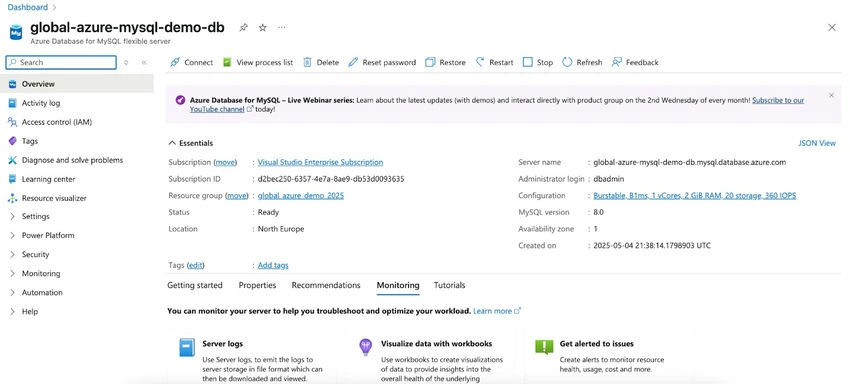The width and height of the screenshot is (850, 384).
Task: Refresh the overview page
Action: pos(582,62)
